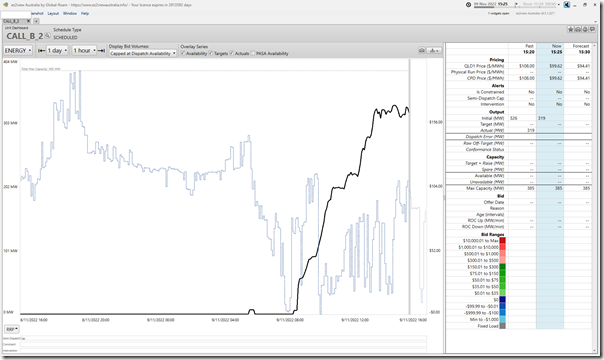Open the chart export dropdown button
The height and width of the screenshot is (360, 604).
point(434,50)
